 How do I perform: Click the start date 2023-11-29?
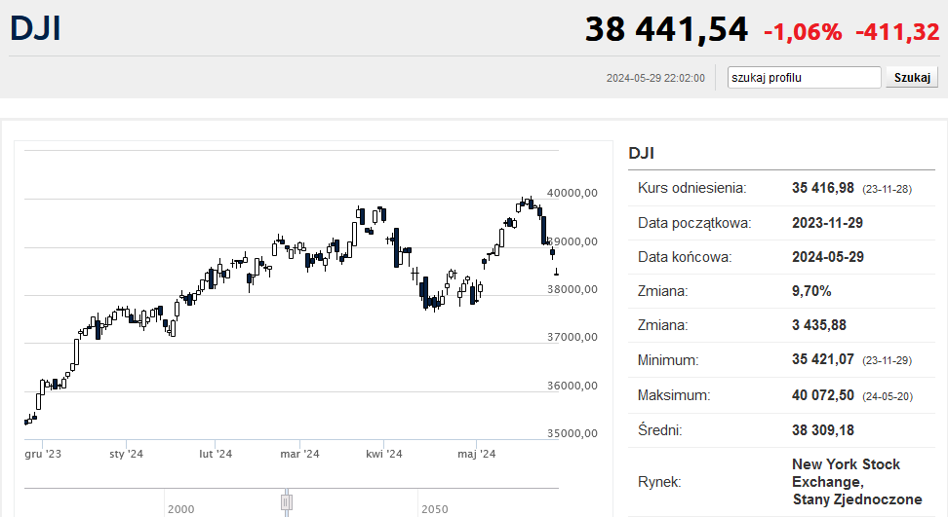[x=827, y=223]
